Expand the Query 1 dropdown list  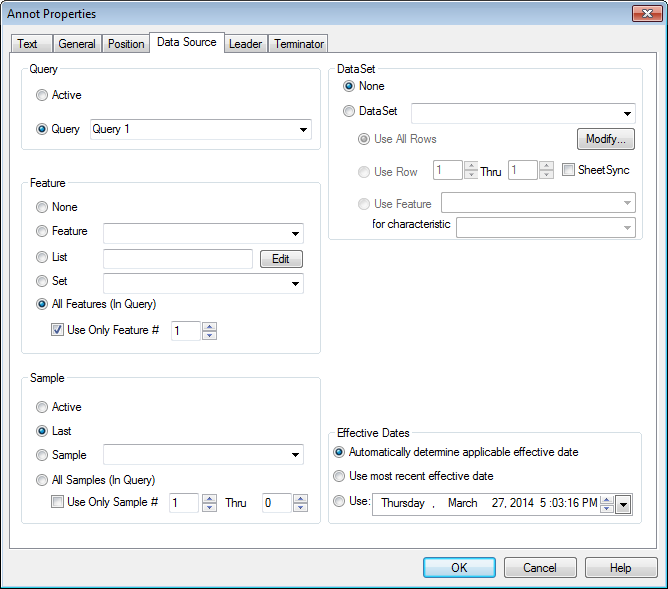coord(302,130)
